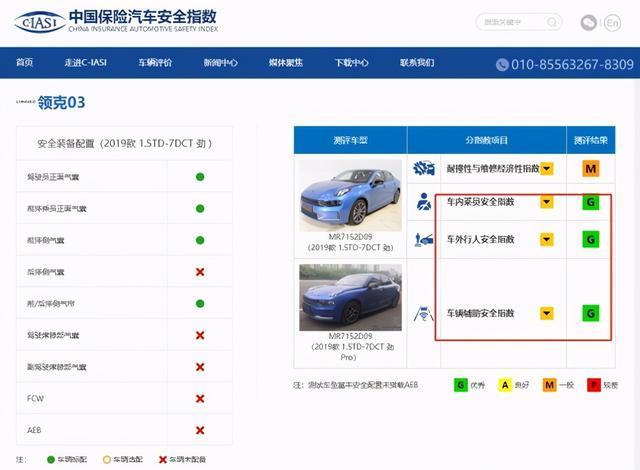640x470 pixels.
Task: Open the 走进C-IASI nav item
Action: pyautogui.click(x=85, y=62)
